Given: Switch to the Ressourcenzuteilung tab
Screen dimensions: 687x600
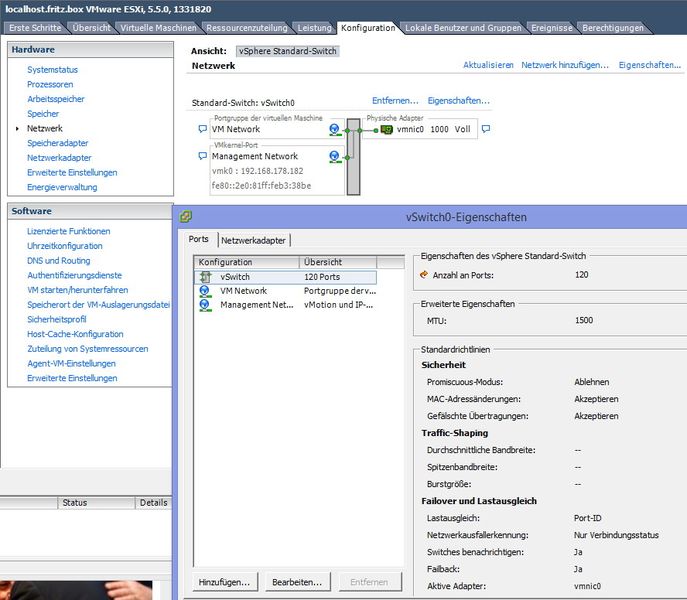Looking at the screenshot, I should point(247,28).
